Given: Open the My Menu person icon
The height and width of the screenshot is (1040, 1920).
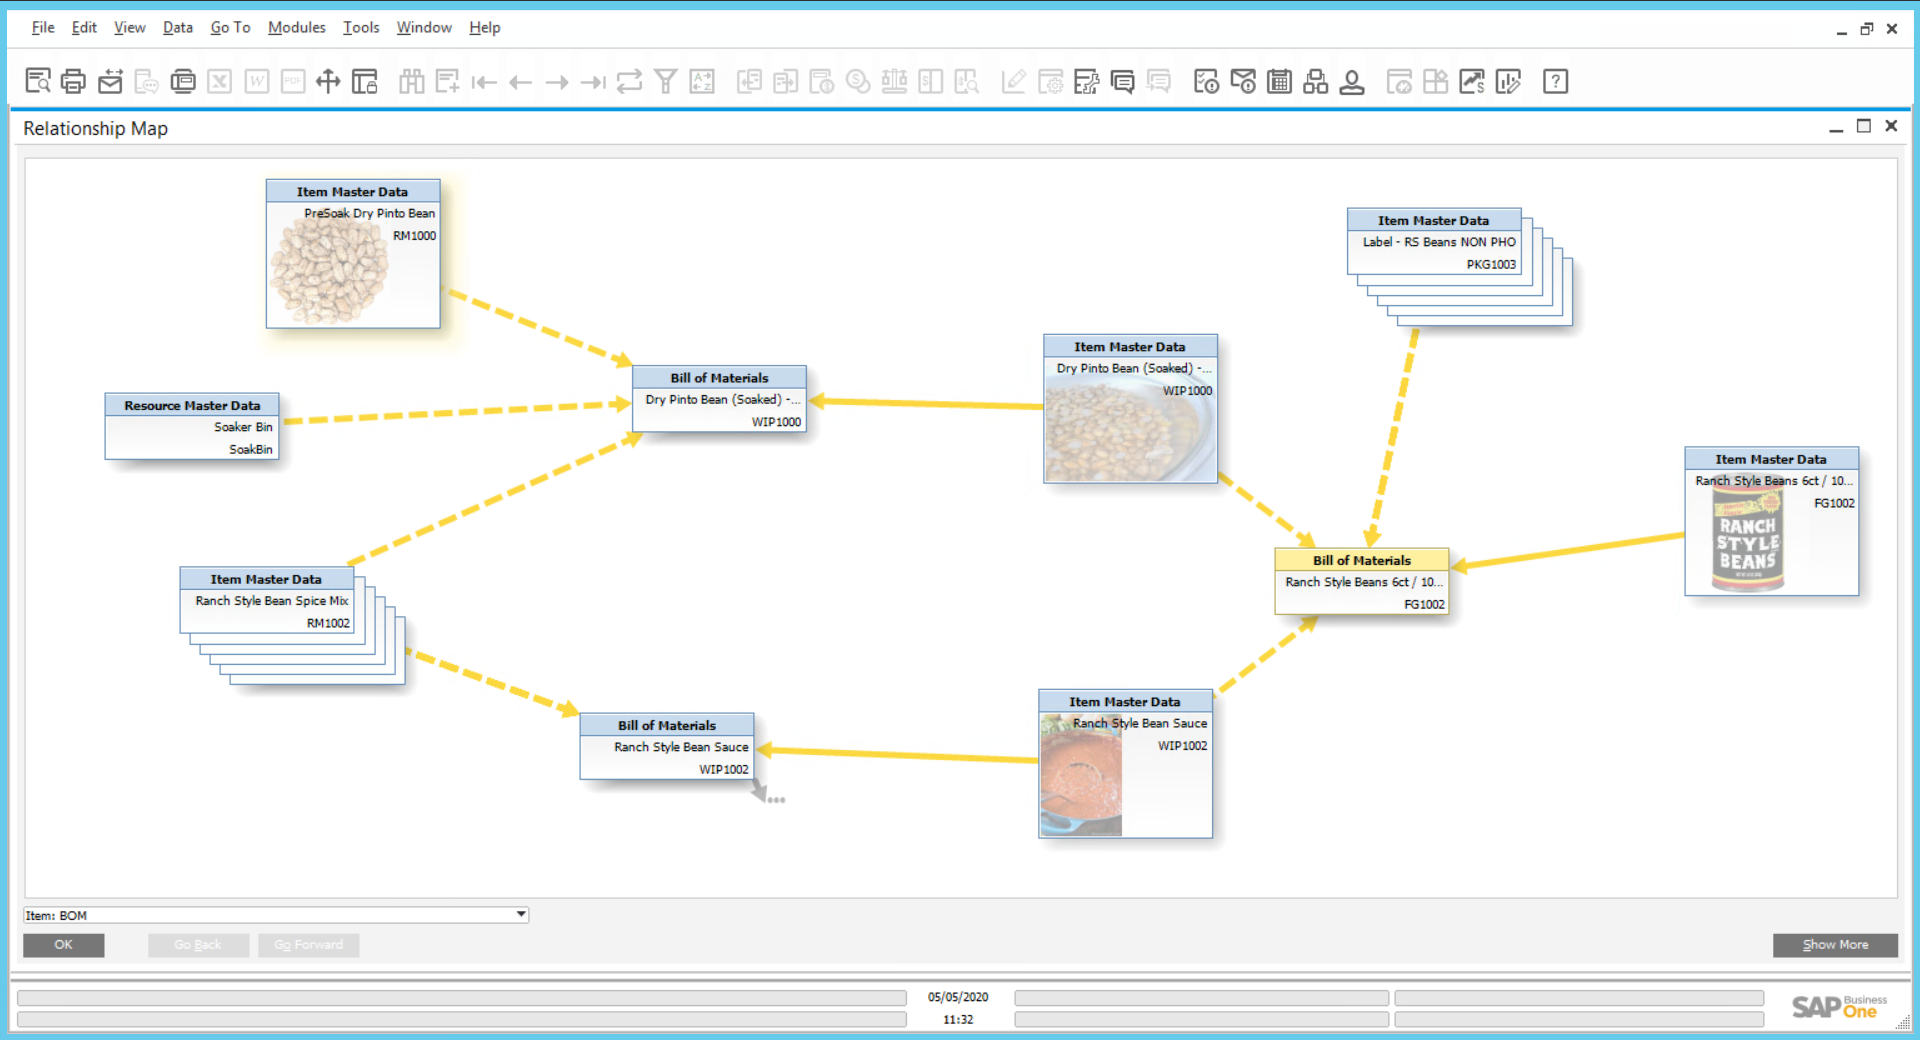Looking at the screenshot, I should [1352, 81].
